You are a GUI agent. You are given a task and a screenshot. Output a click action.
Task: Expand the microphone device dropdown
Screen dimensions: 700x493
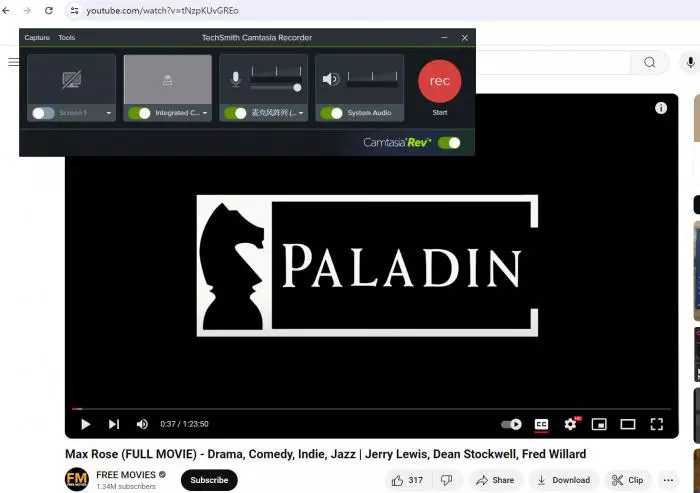coord(301,113)
